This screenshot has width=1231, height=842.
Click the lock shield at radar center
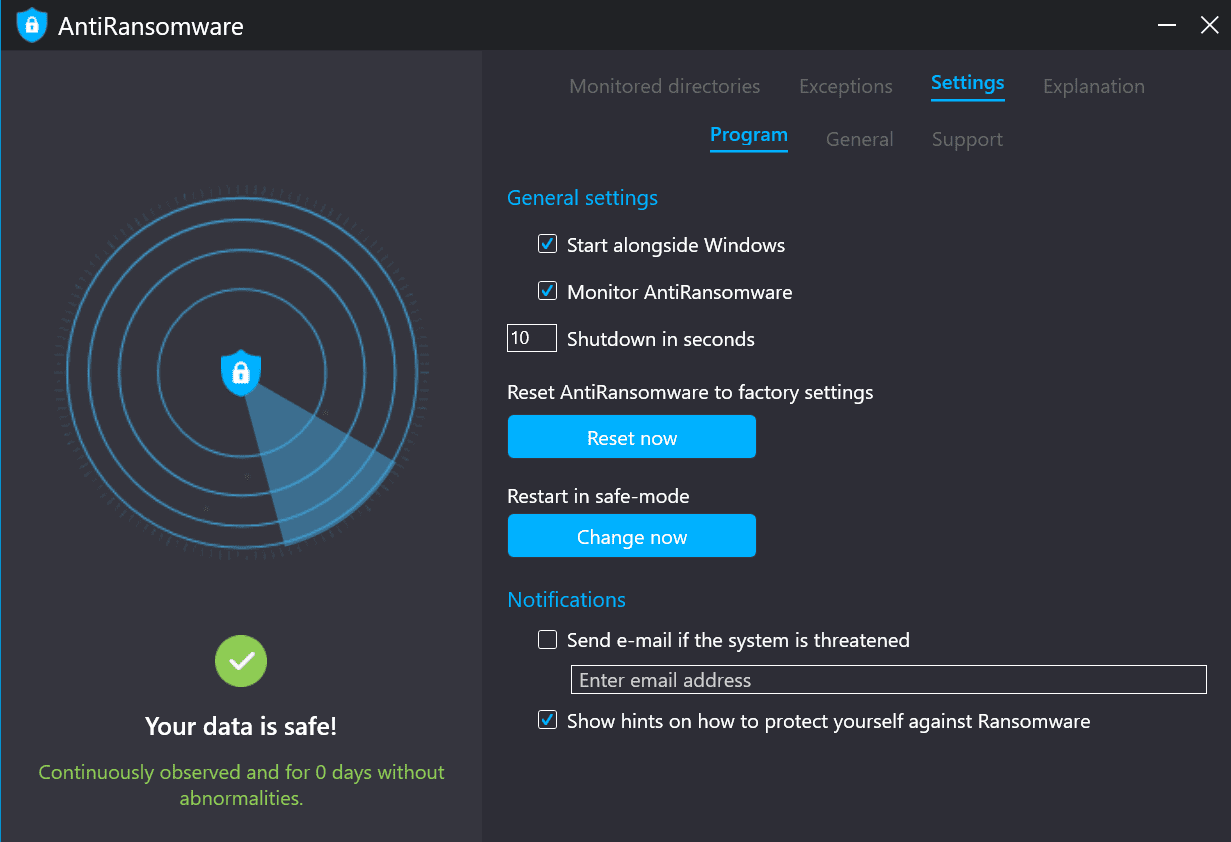pos(240,372)
